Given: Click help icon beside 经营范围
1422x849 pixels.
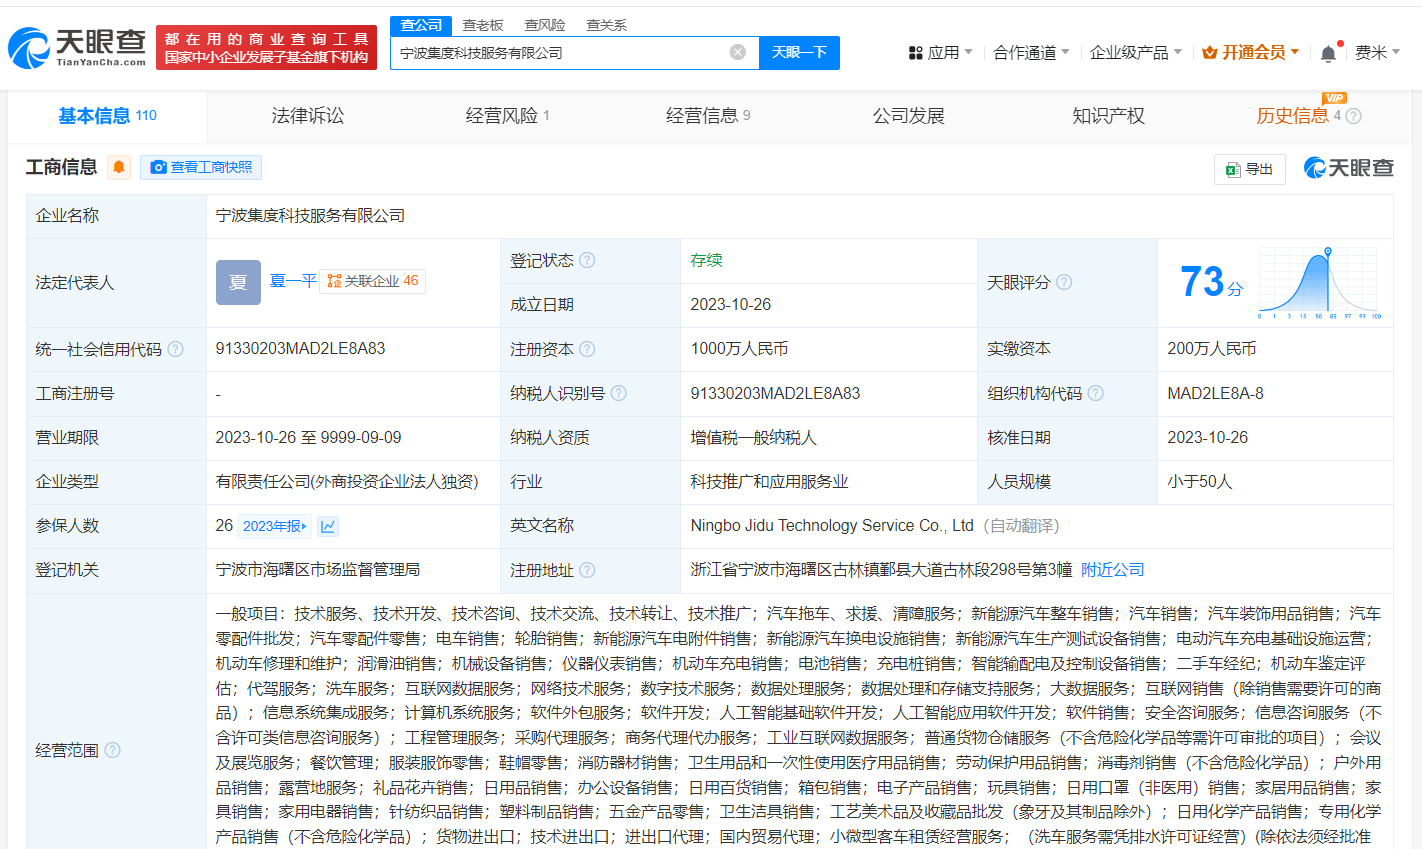Looking at the screenshot, I should pos(112,750).
